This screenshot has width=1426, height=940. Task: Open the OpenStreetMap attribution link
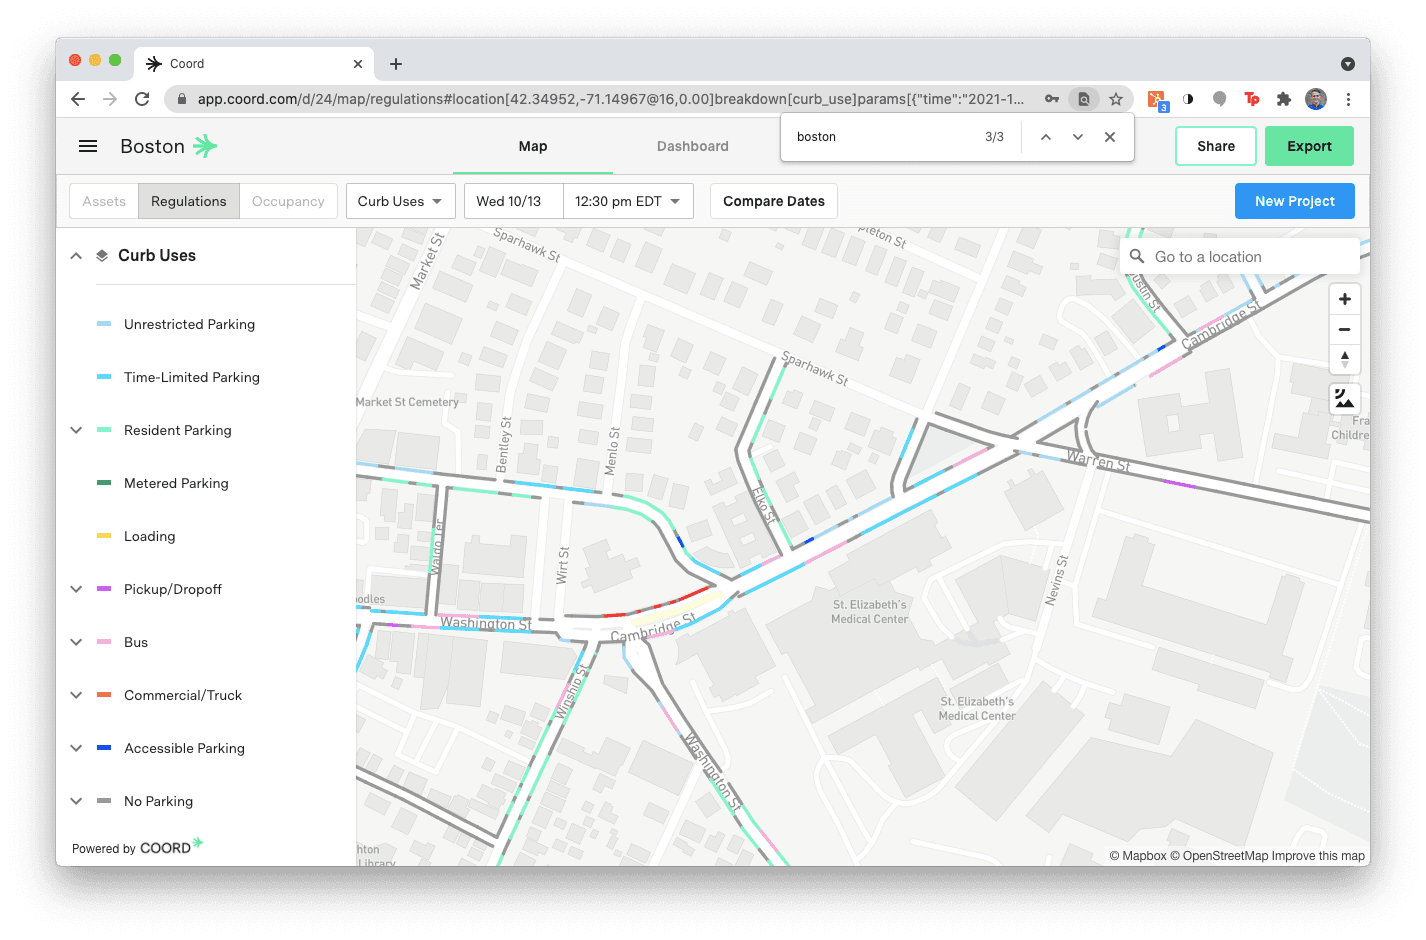coord(1218,856)
